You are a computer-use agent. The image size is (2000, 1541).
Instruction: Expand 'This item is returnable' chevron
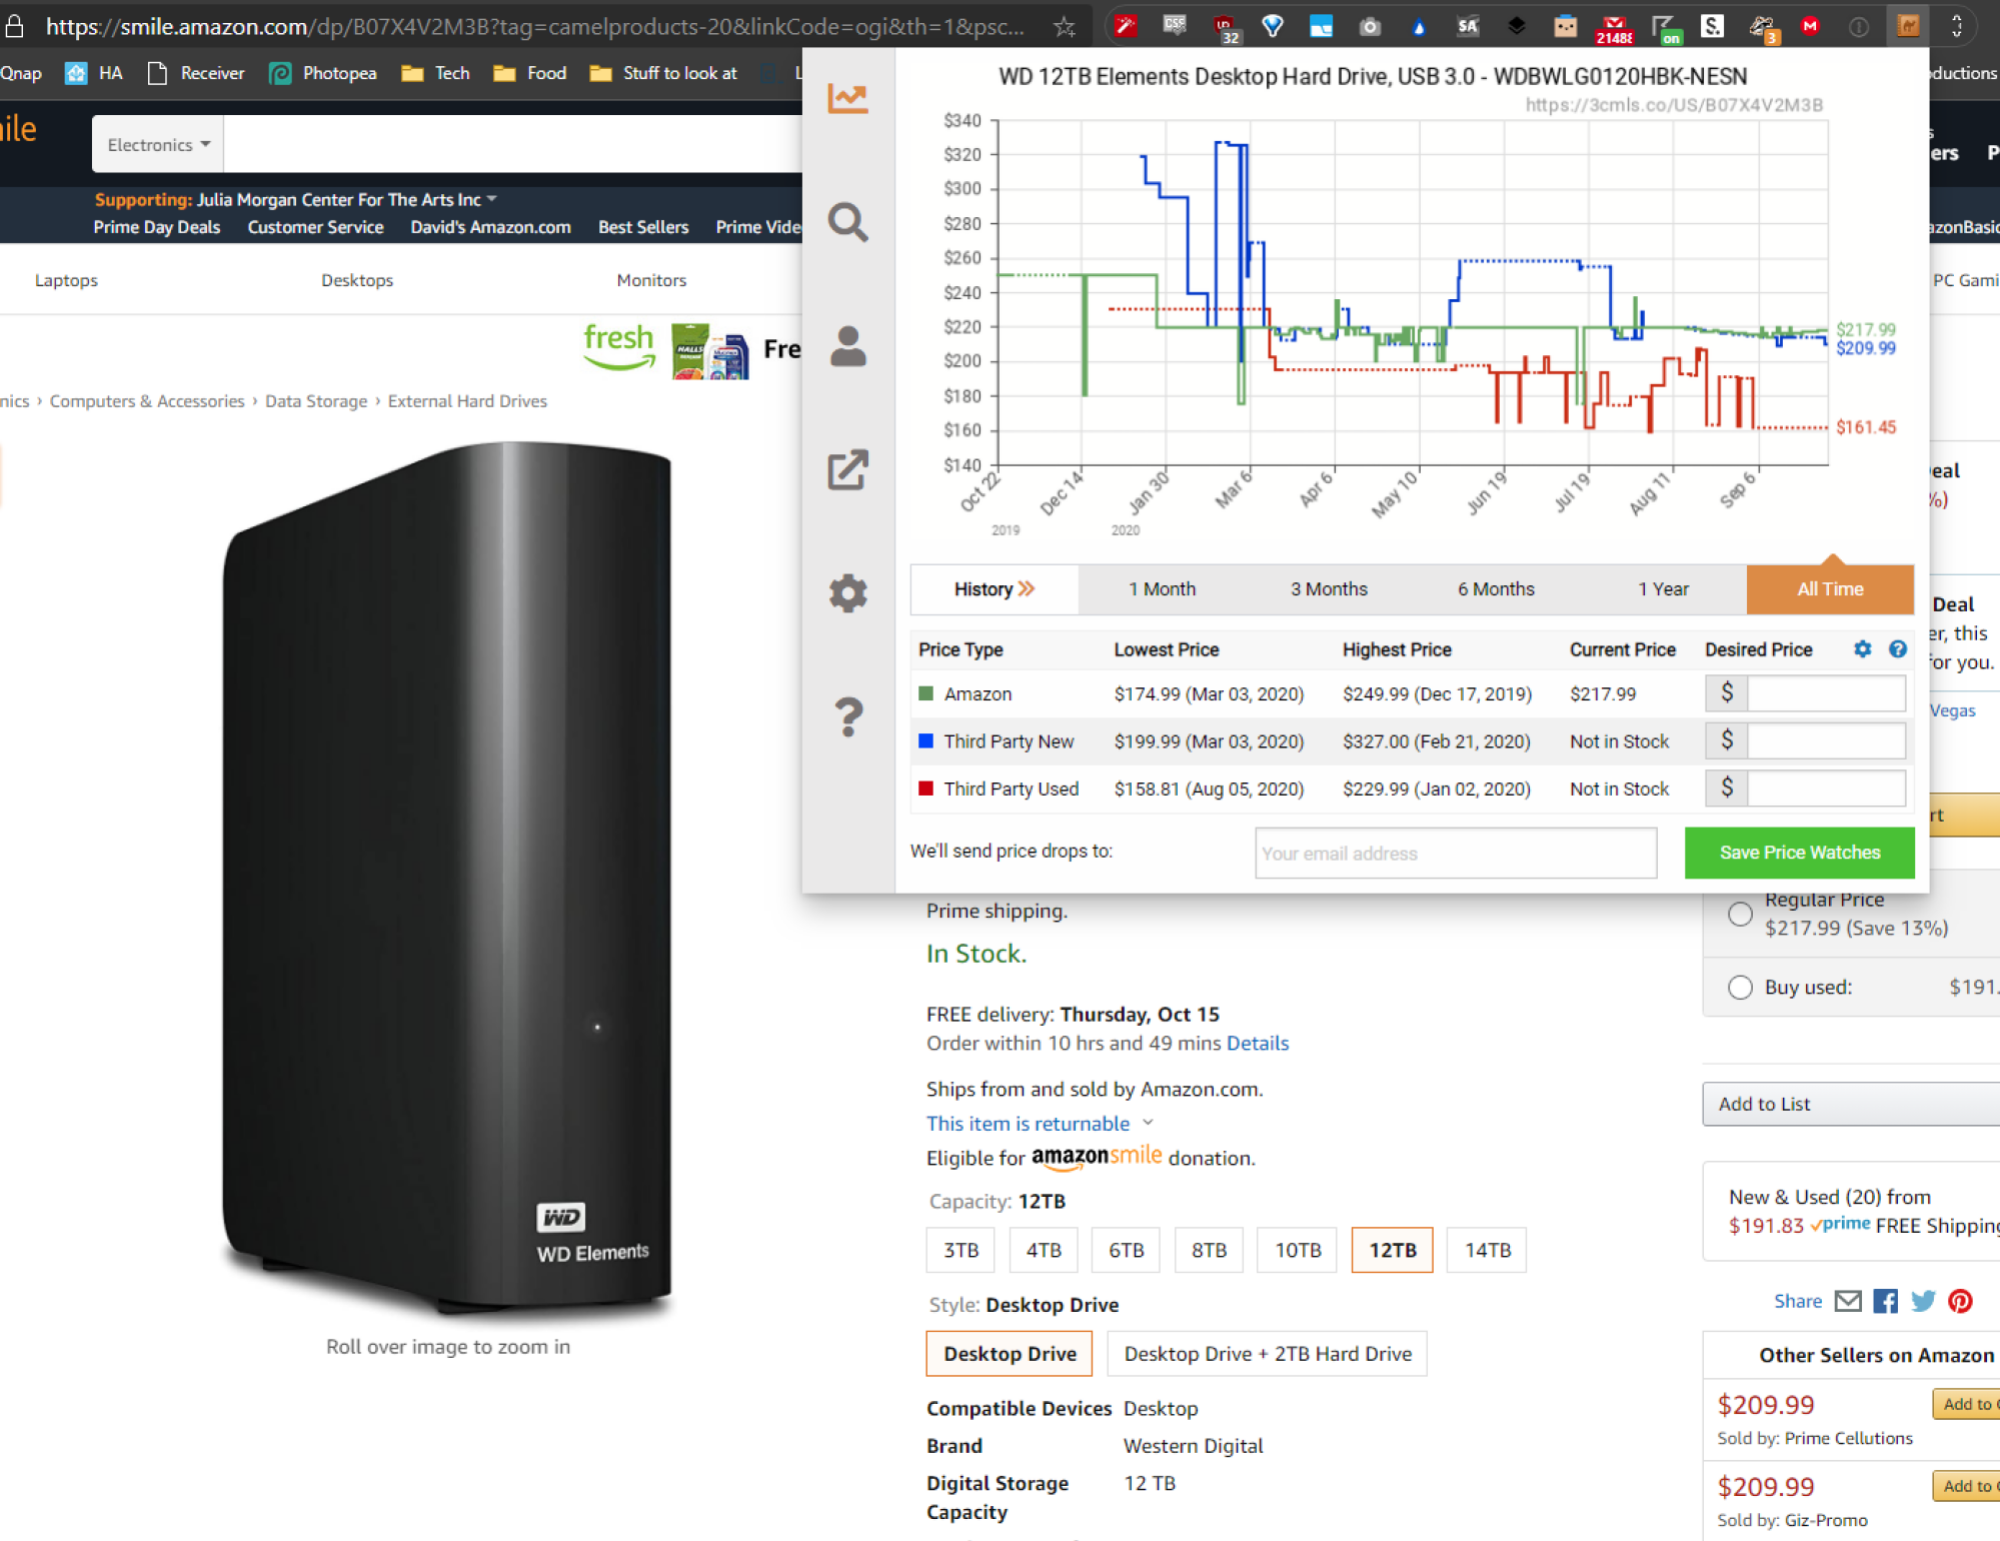pos(1148,1123)
